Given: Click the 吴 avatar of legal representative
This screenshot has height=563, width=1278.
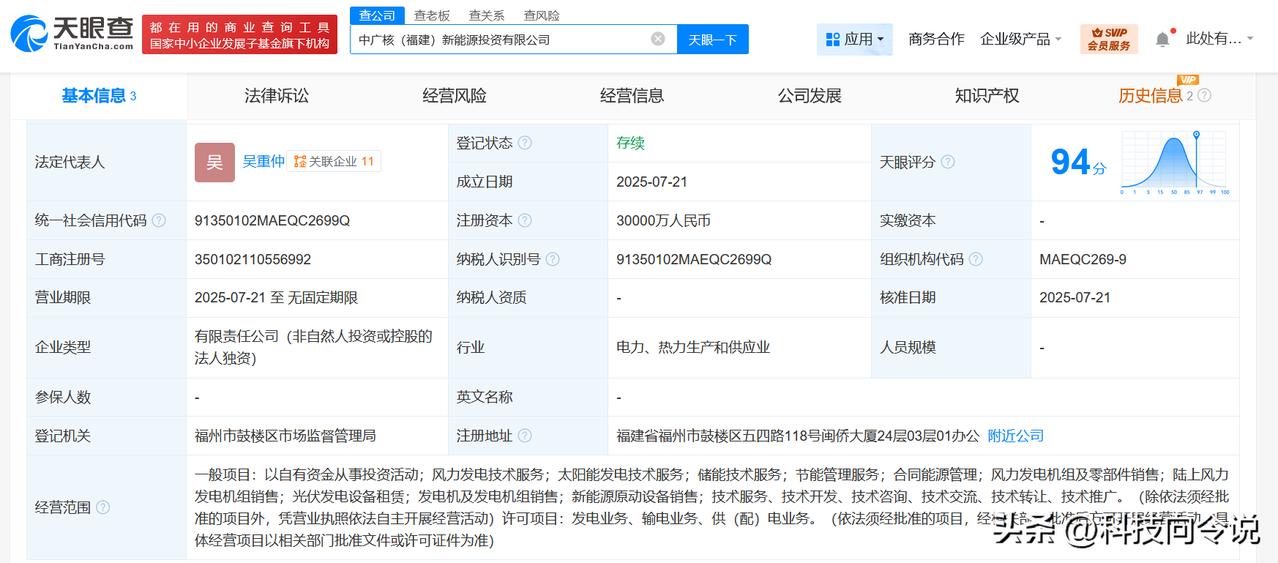Looking at the screenshot, I should pyautogui.click(x=214, y=162).
